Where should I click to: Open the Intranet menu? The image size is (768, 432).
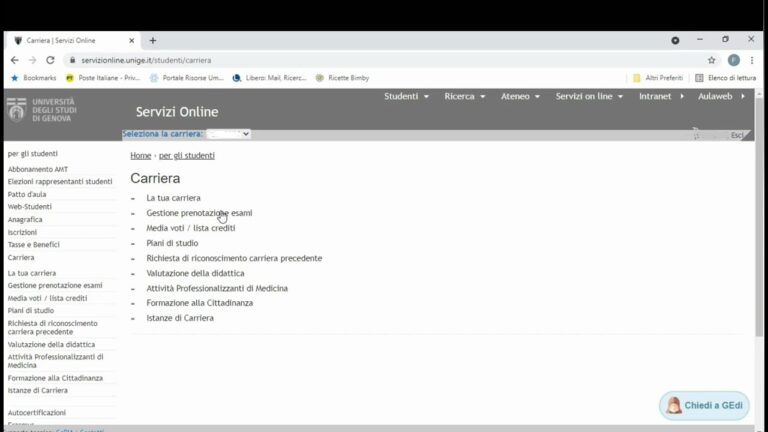tap(661, 96)
